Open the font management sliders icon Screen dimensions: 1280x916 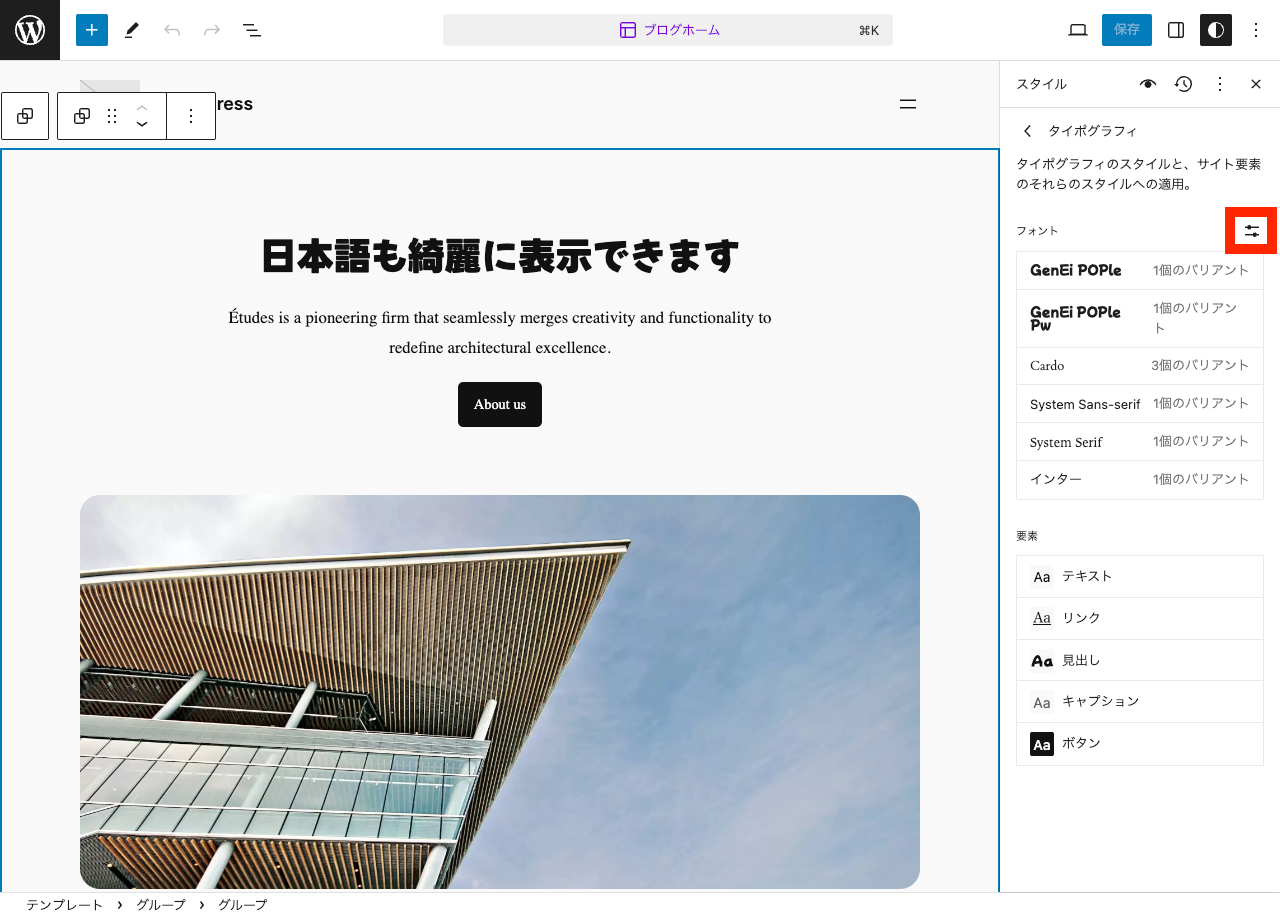(x=1252, y=231)
